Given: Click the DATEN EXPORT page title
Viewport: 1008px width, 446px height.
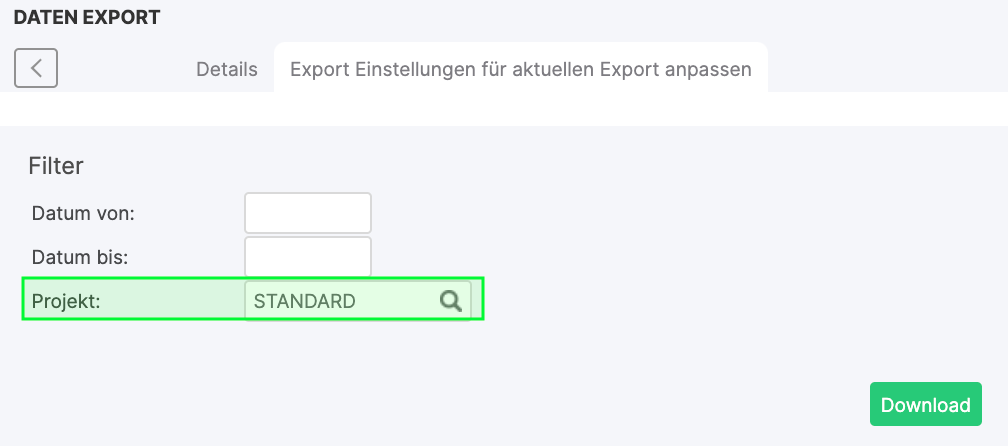Looking at the screenshot, I should (x=86, y=17).
